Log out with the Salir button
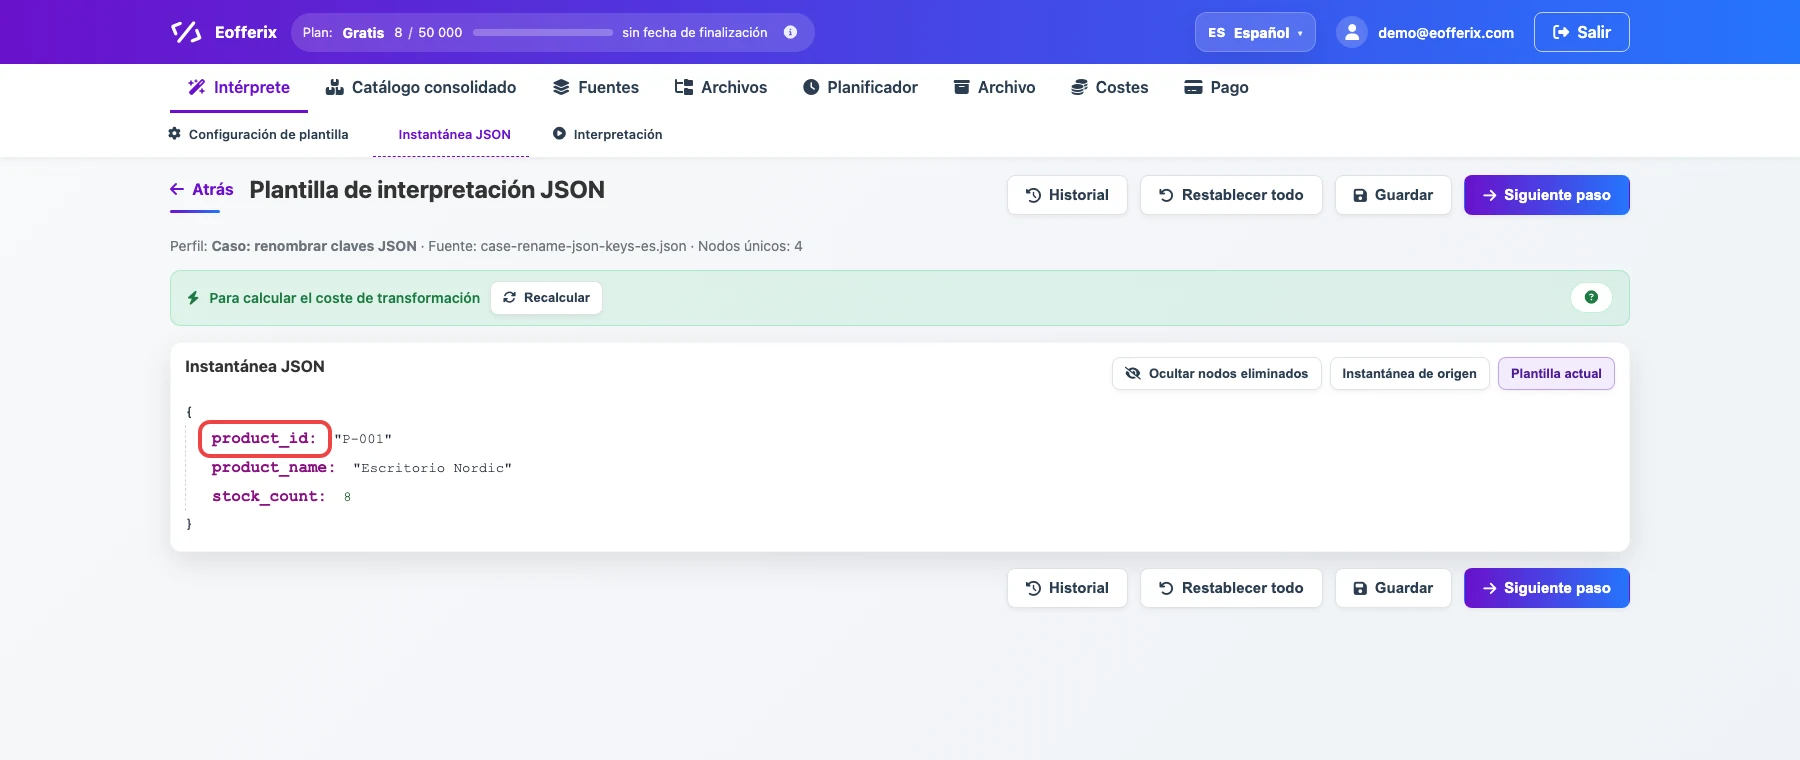The height and width of the screenshot is (760, 1800). (1581, 32)
